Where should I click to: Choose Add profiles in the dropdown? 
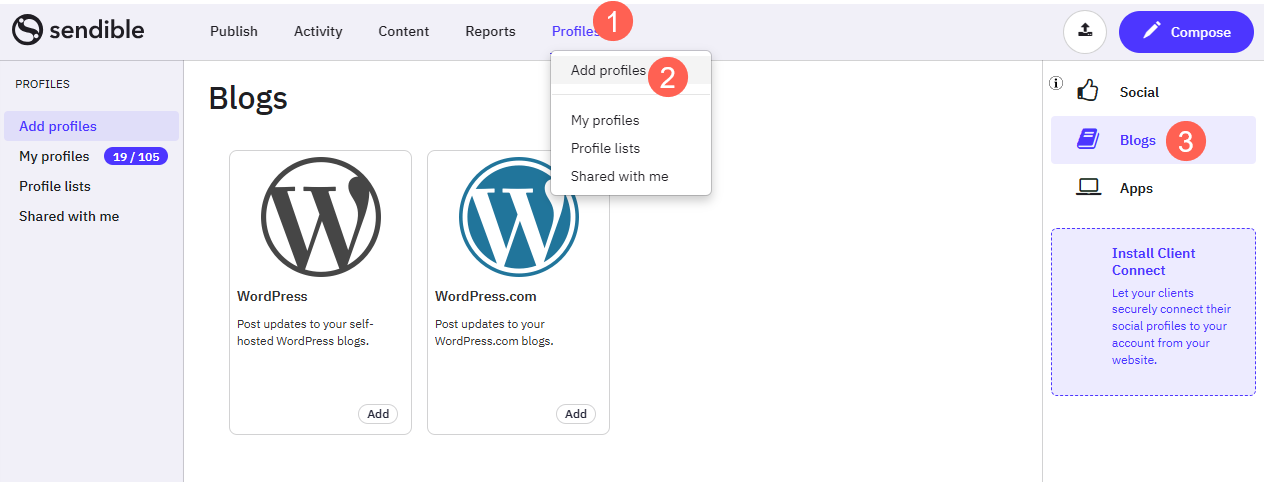tap(630, 70)
